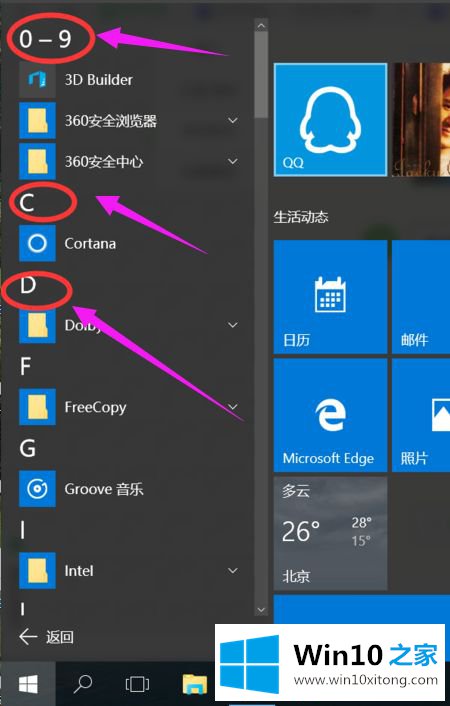Click the back arrow beside 返回
The image size is (450, 706).
tap(28, 637)
